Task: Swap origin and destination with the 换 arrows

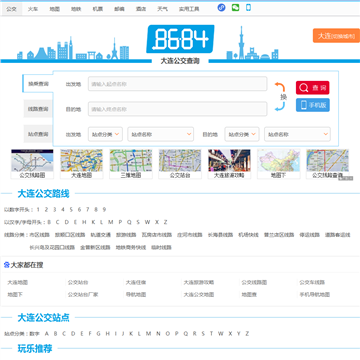Action: (x=280, y=97)
